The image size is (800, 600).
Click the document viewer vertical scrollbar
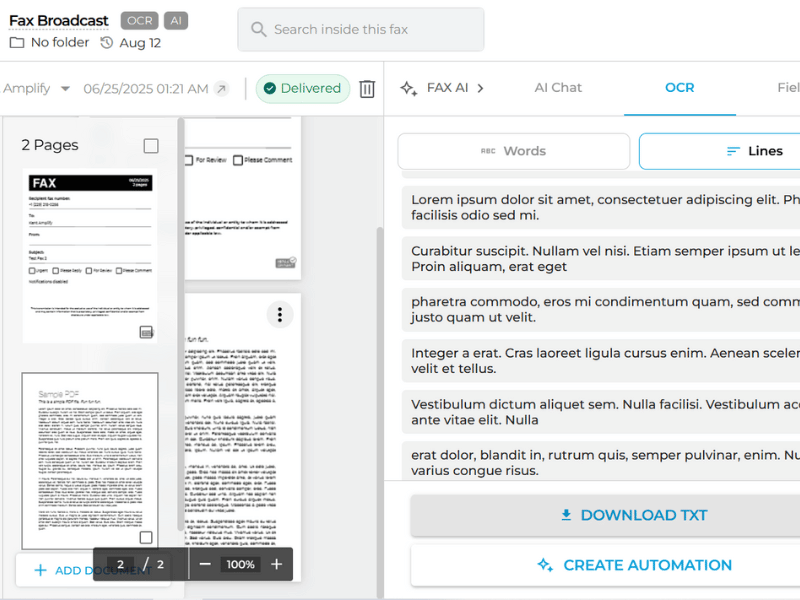(x=380, y=413)
